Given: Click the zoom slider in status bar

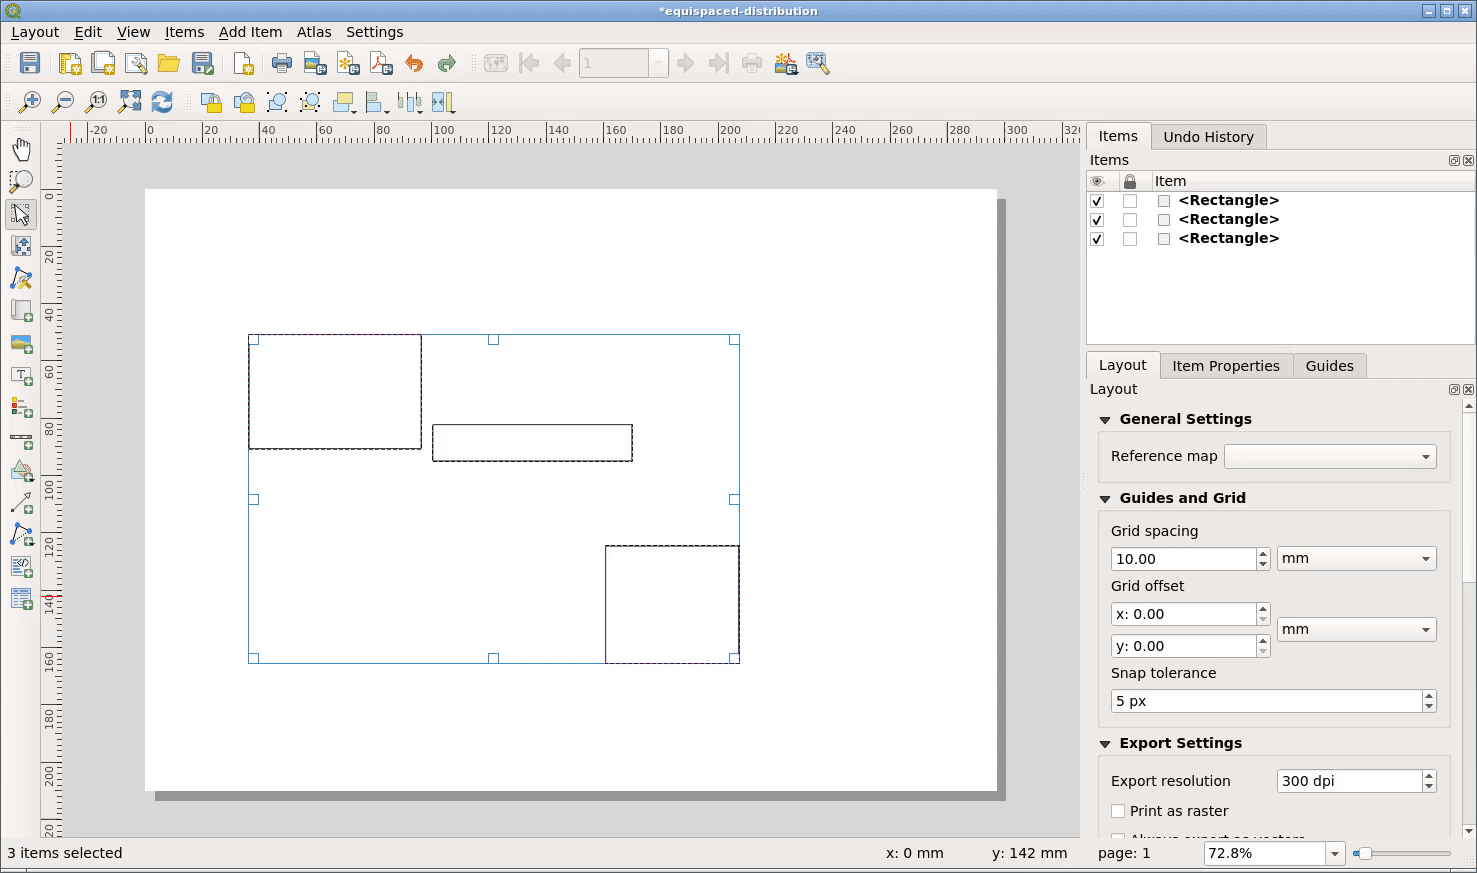Looking at the screenshot, I should [x=1401, y=853].
